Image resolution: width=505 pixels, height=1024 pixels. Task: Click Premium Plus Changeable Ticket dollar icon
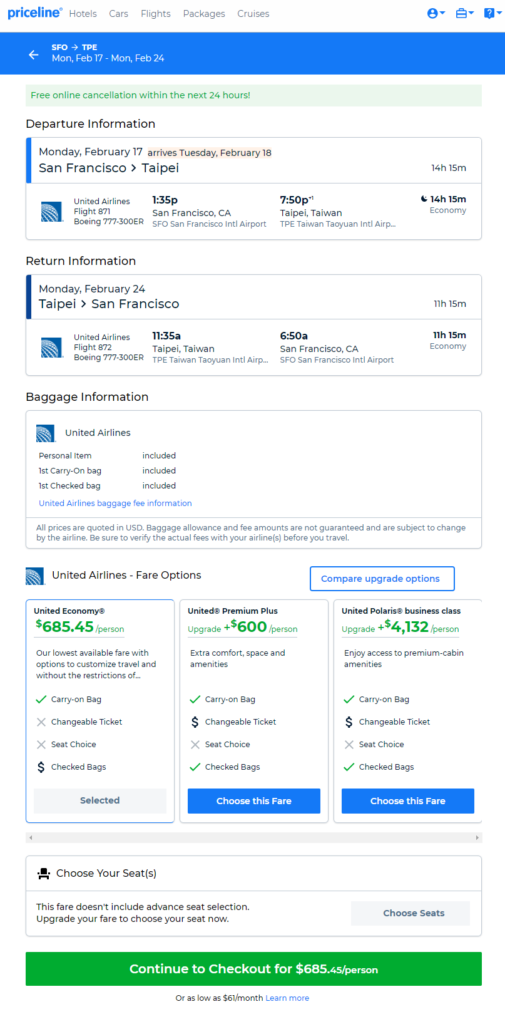[x=195, y=722]
